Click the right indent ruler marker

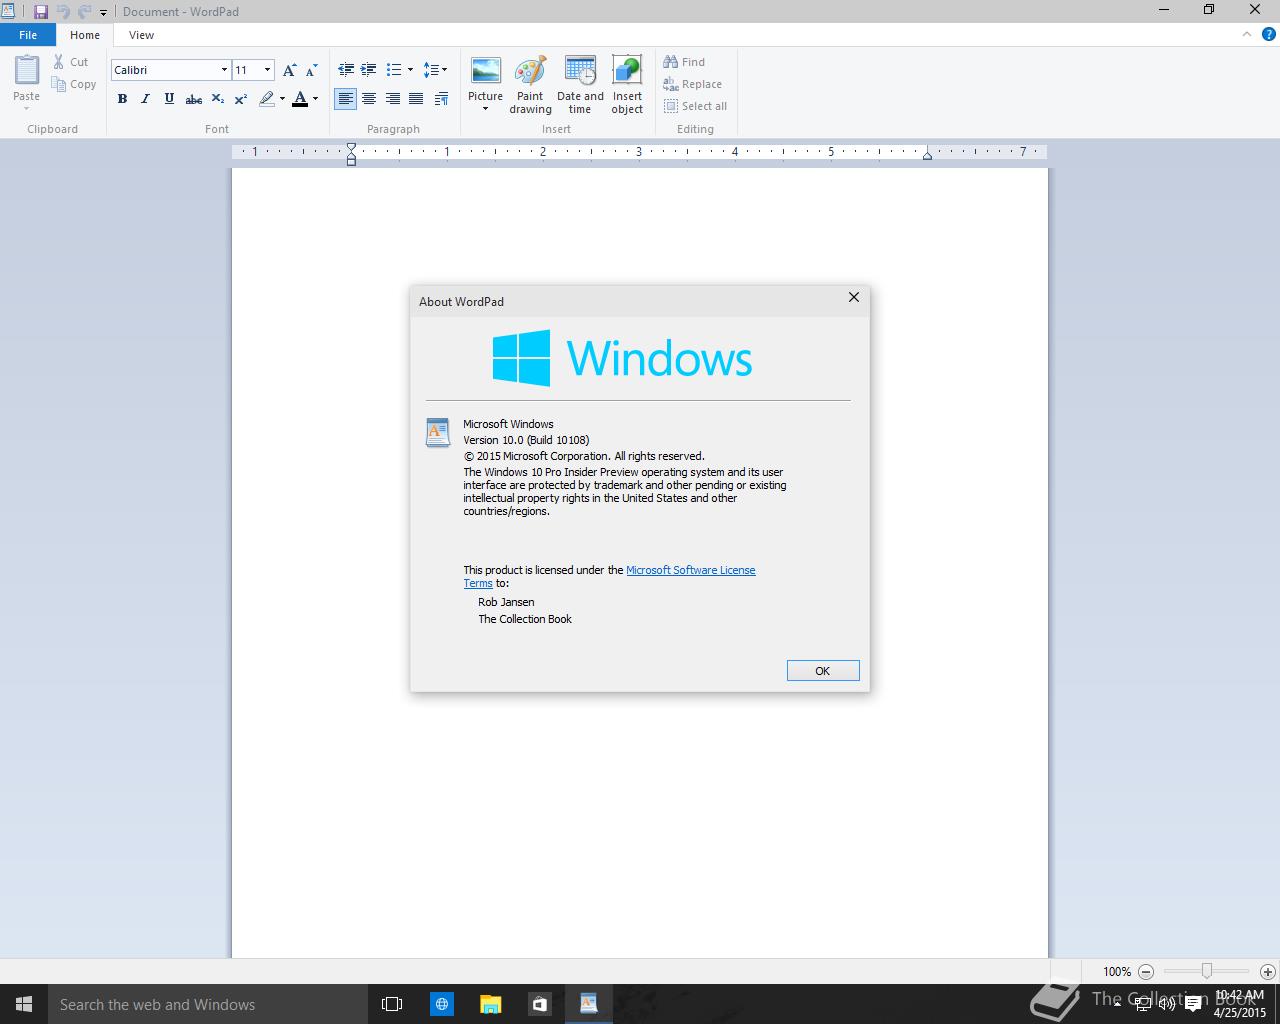[x=927, y=154]
